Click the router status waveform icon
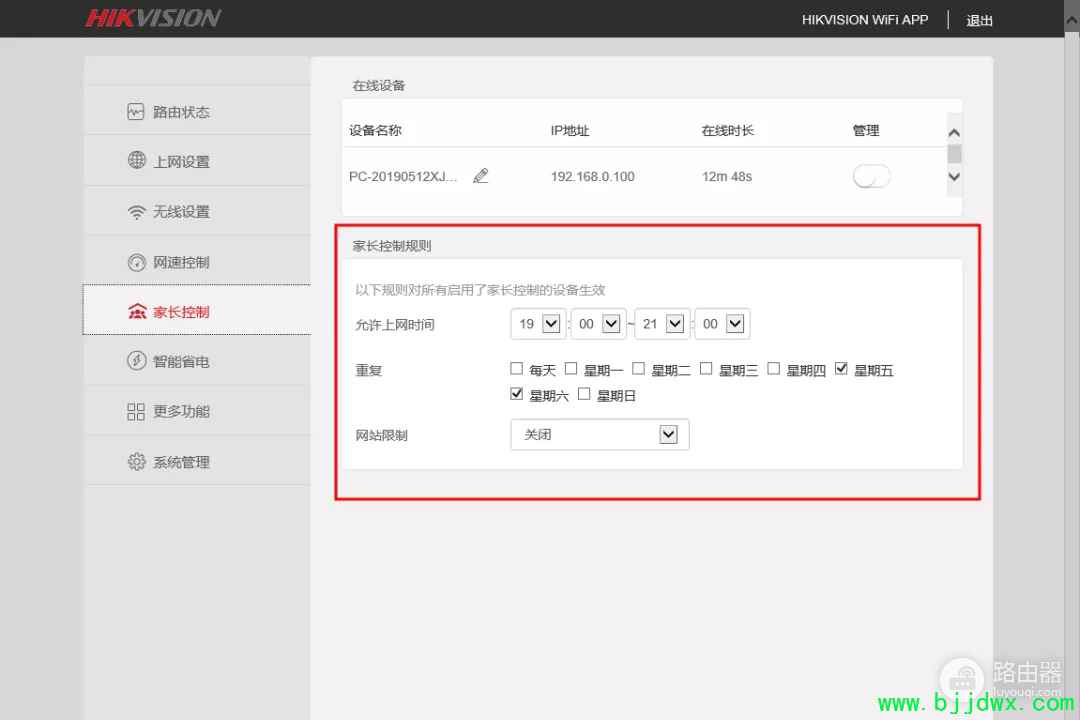This screenshot has width=1080, height=720. pos(136,112)
